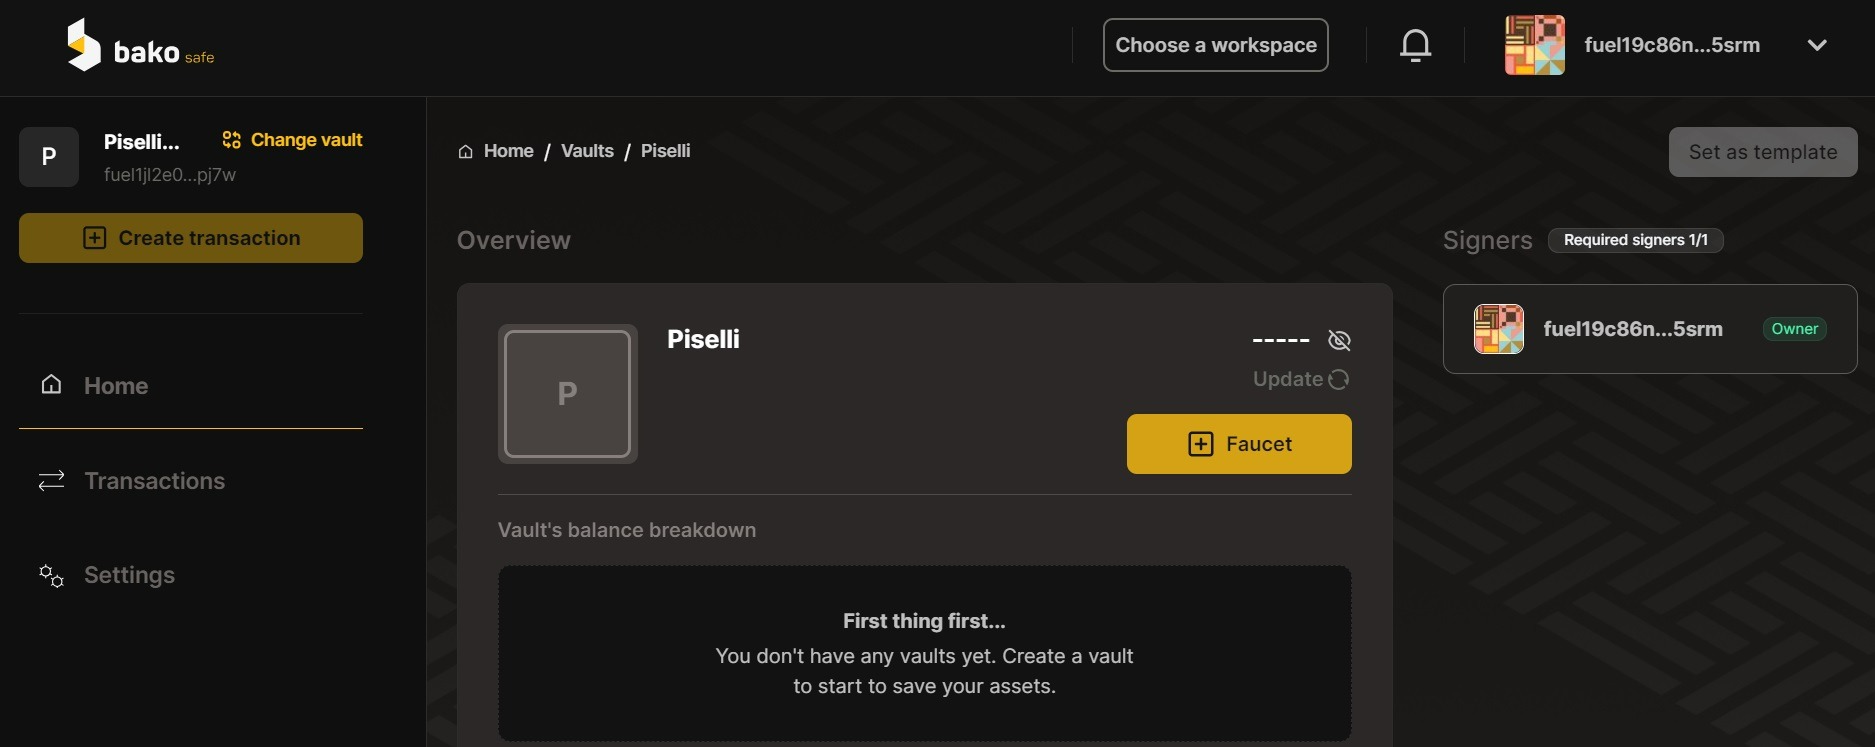Click the Set as template button
The image size is (1875, 747).
1762,152
